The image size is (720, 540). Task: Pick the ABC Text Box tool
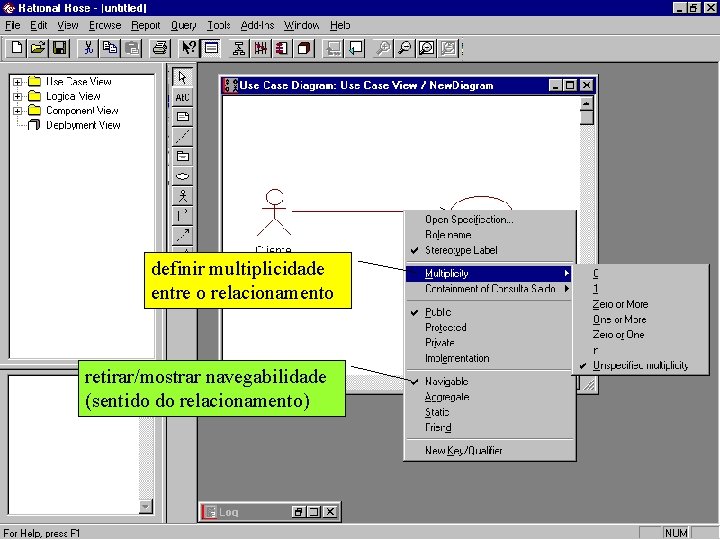click(183, 97)
